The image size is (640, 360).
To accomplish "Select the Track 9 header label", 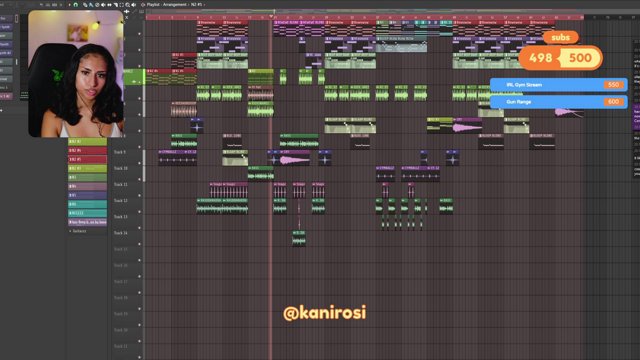I will pos(120,152).
